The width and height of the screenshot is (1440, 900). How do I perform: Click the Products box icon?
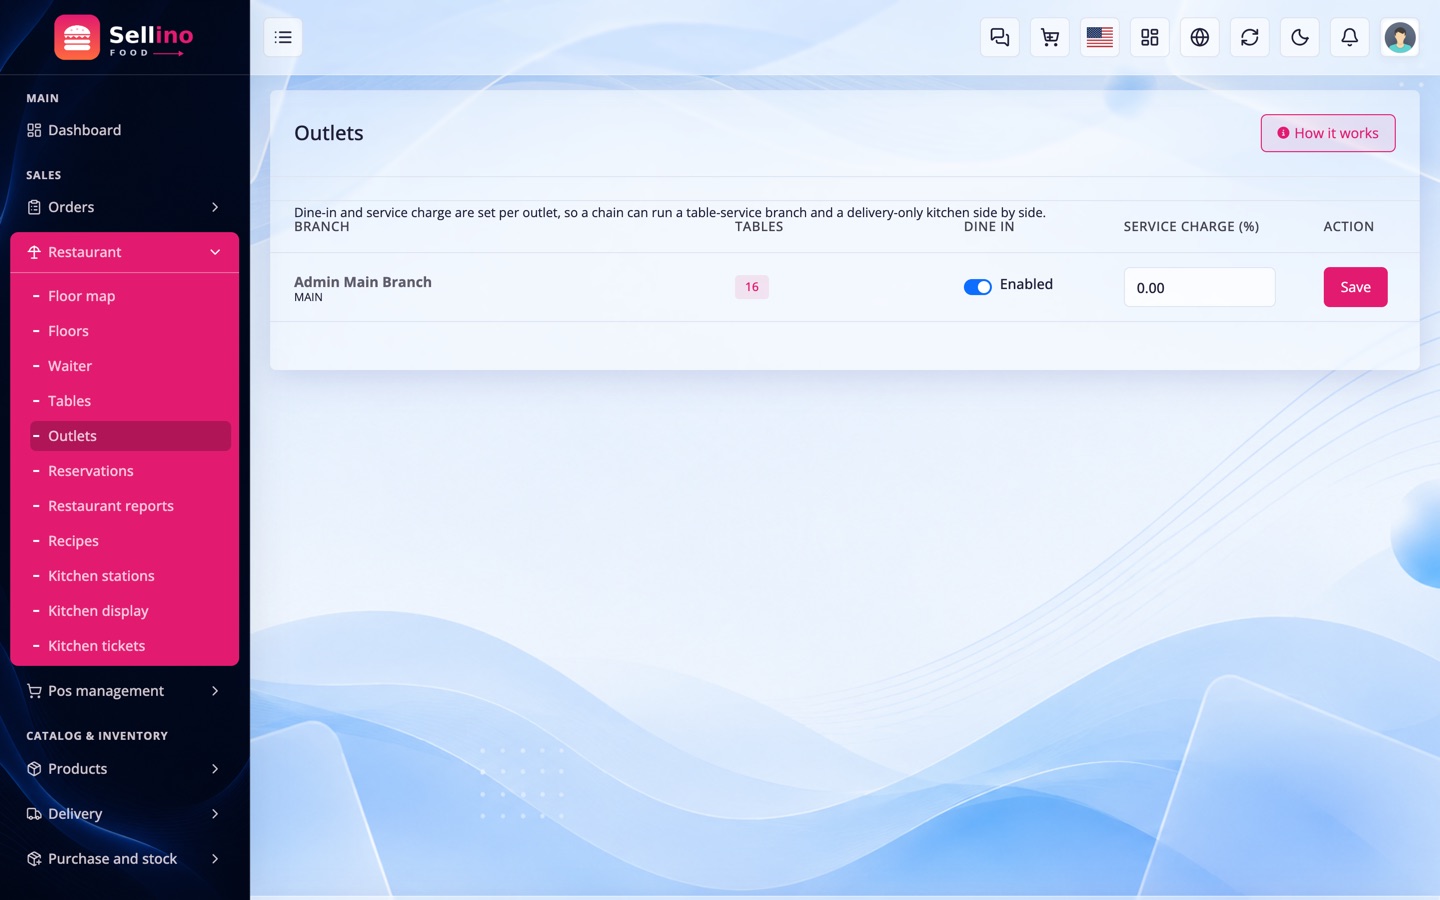coord(34,769)
